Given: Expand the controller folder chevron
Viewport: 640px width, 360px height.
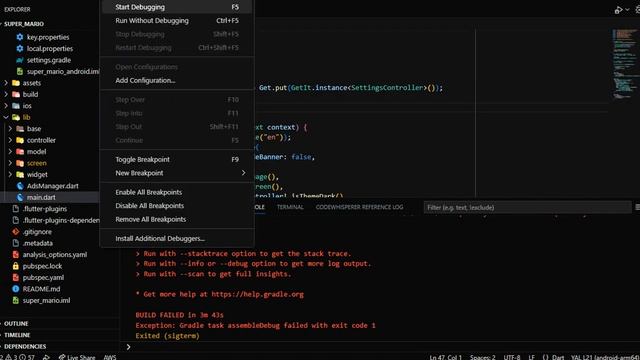Looking at the screenshot, I should pyautogui.click(x=10, y=140).
